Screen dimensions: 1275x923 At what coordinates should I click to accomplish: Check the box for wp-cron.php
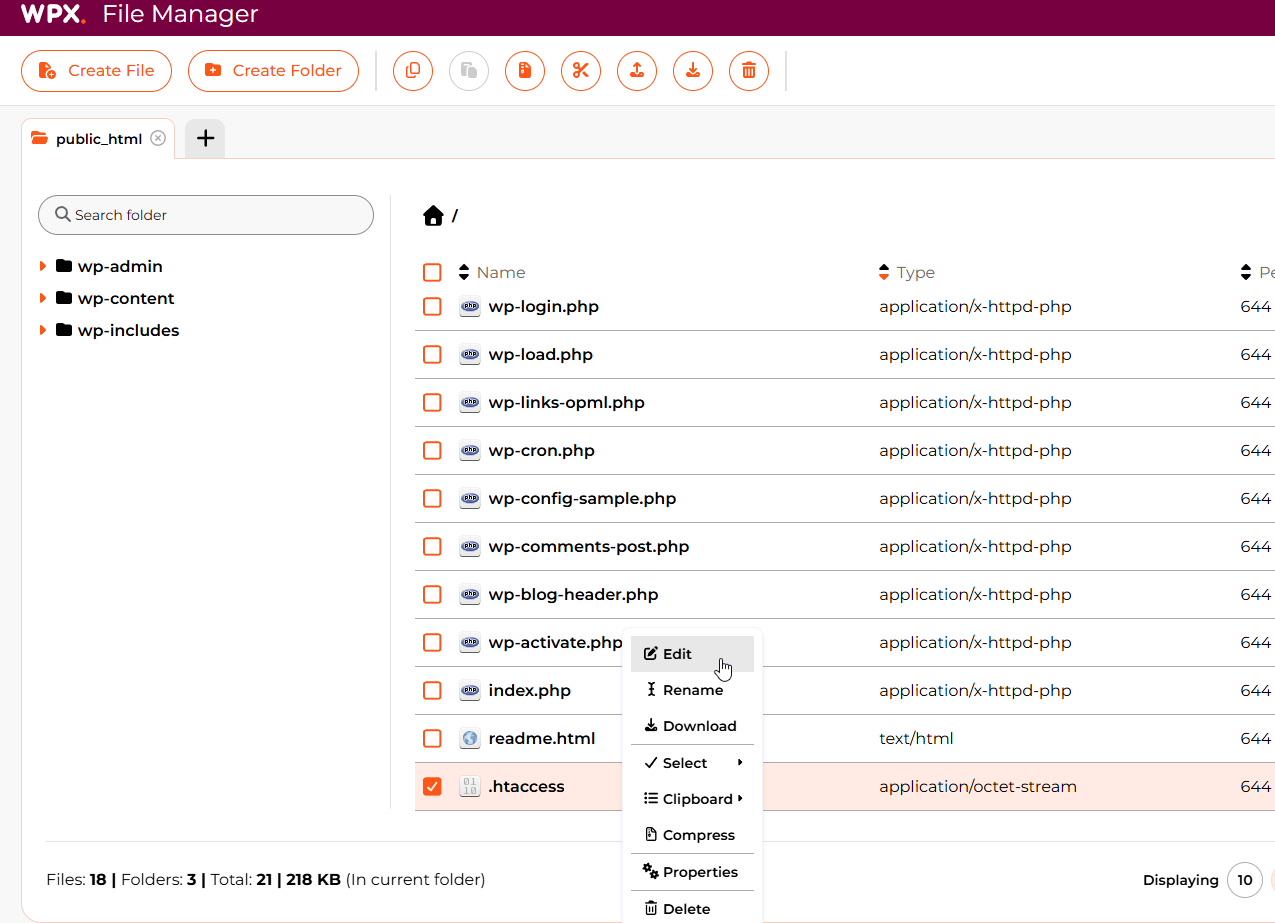point(432,451)
